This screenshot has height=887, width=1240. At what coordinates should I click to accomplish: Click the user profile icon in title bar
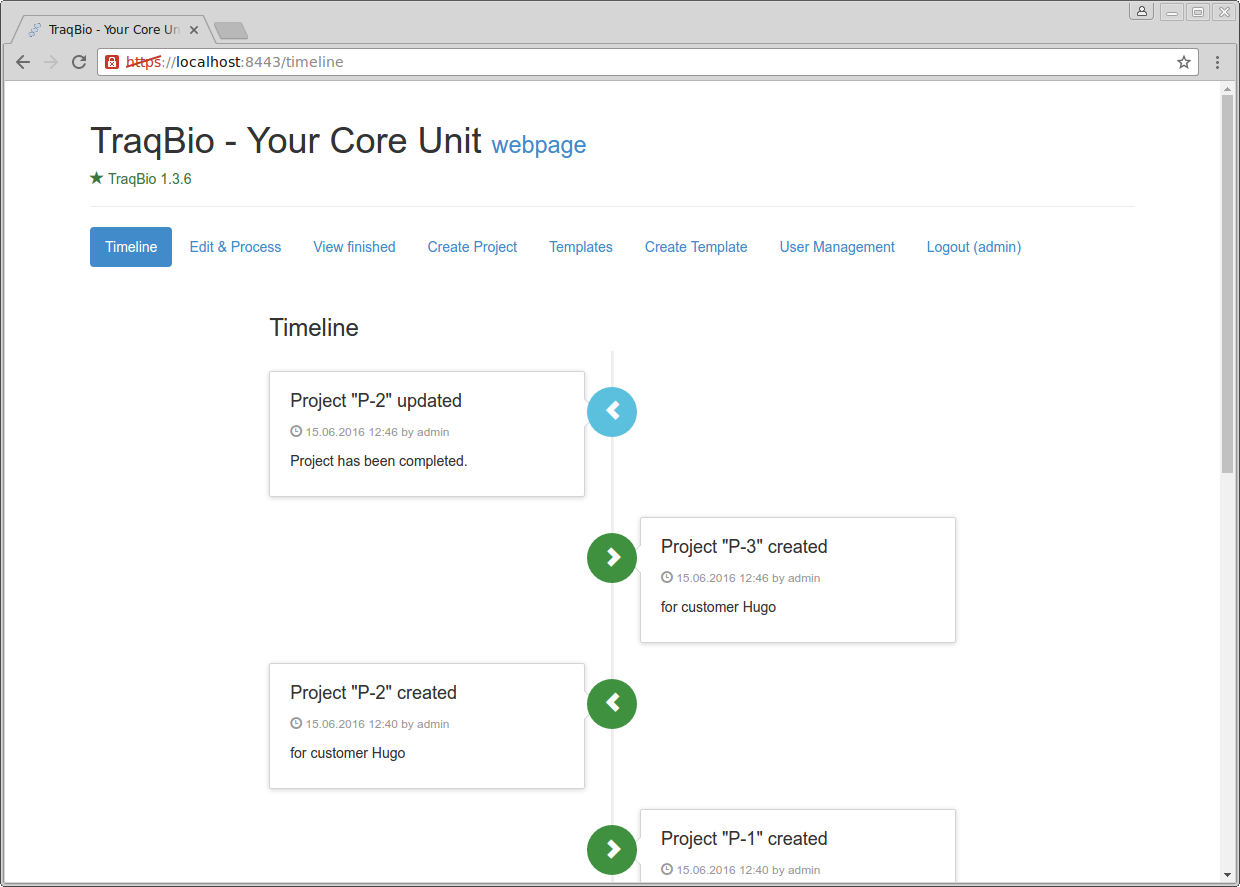1142,11
